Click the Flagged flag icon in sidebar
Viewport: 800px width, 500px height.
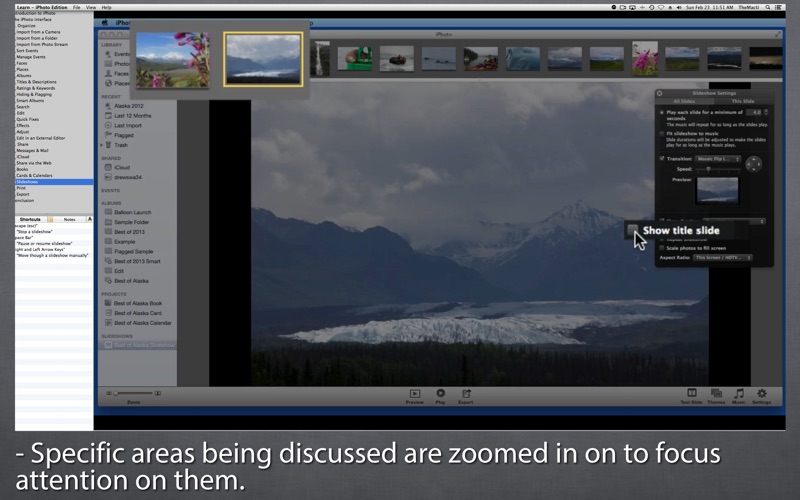[x=108, y=135]
